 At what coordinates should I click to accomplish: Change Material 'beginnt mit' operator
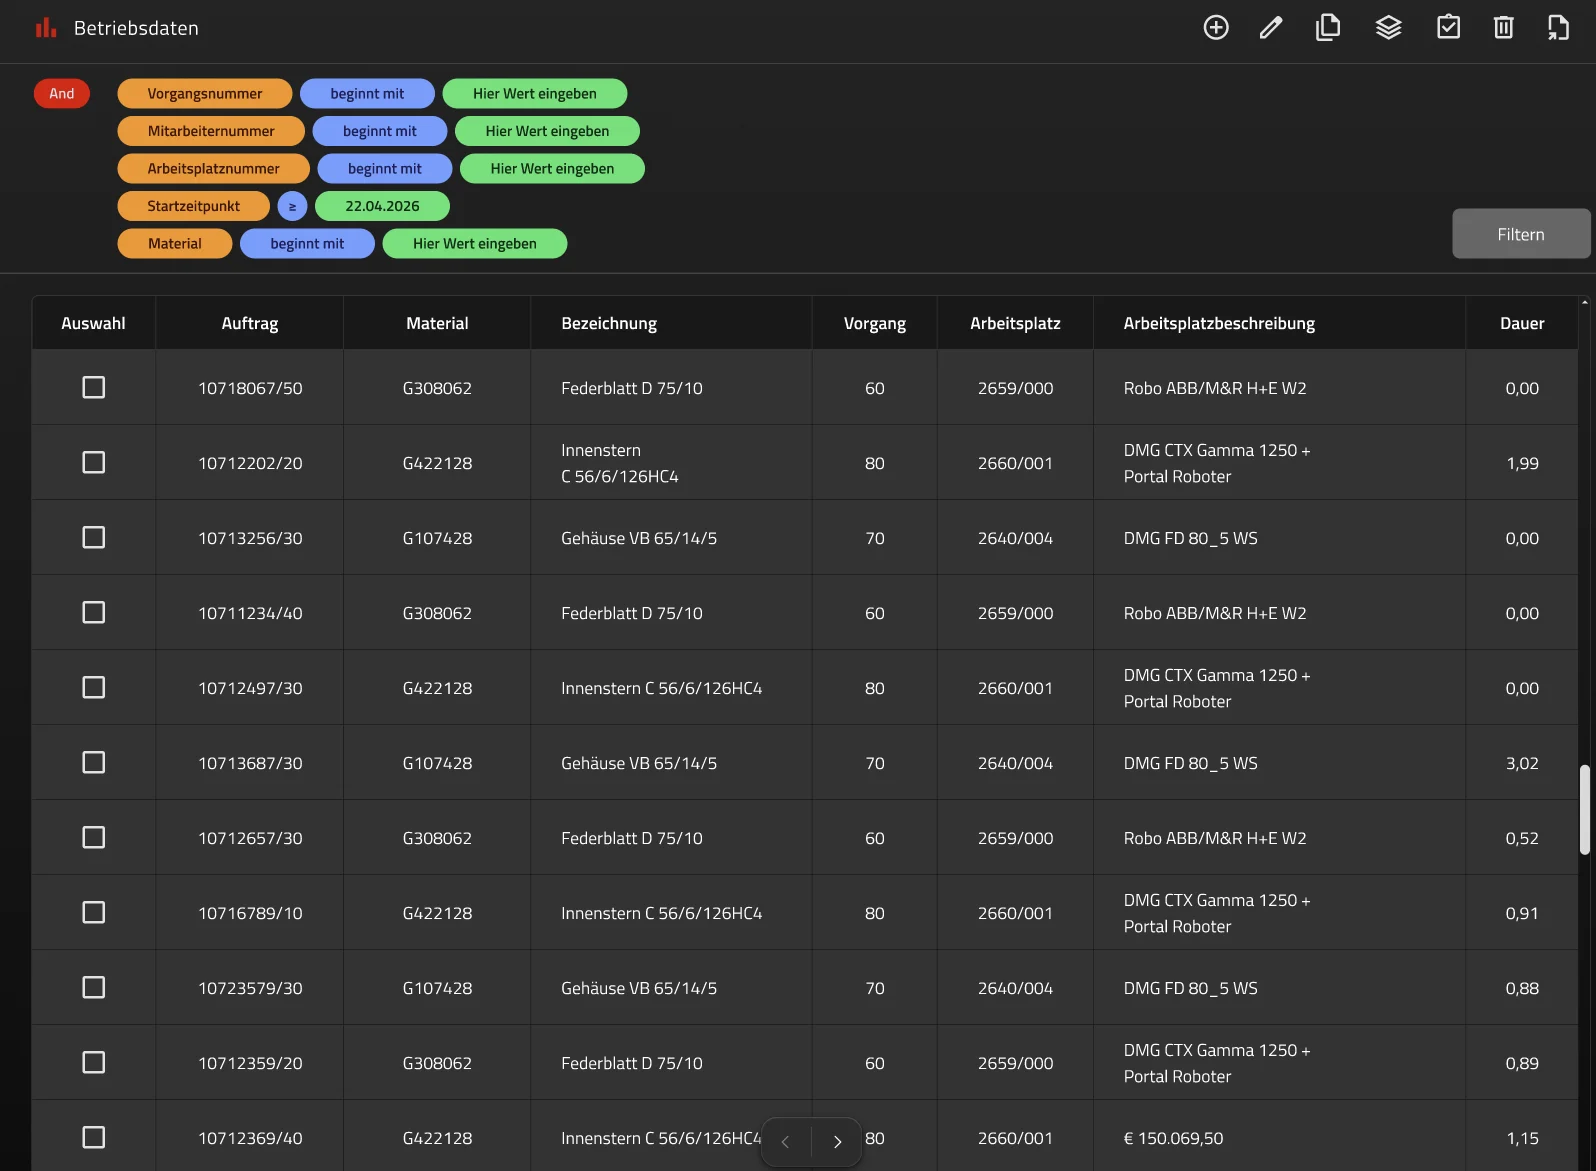307,243
